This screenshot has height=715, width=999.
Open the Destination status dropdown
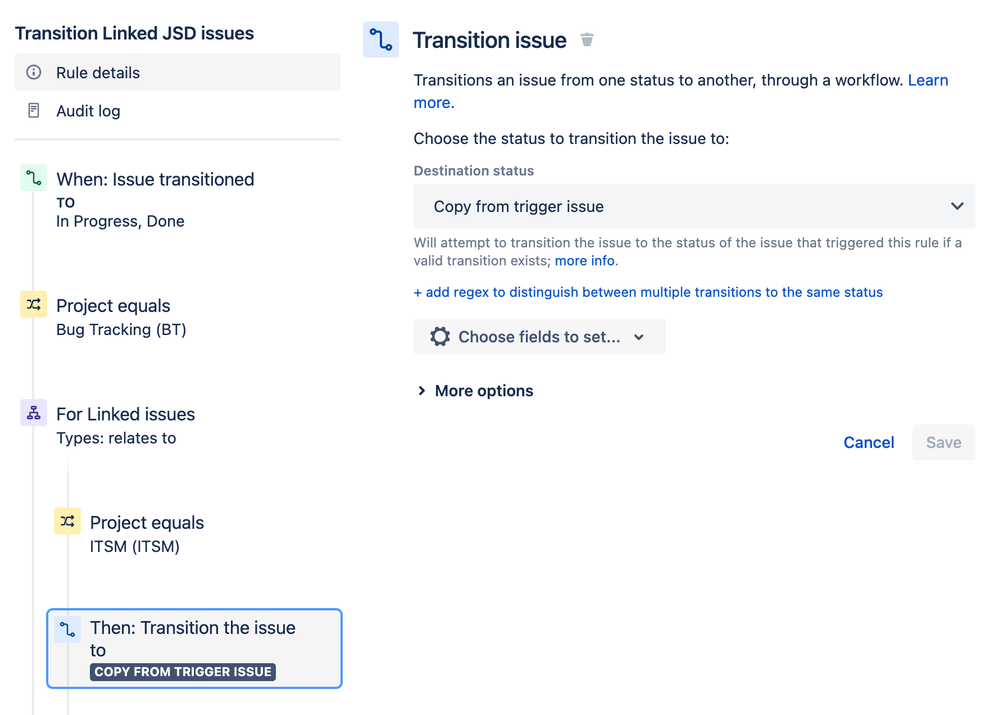coord(694,207)
